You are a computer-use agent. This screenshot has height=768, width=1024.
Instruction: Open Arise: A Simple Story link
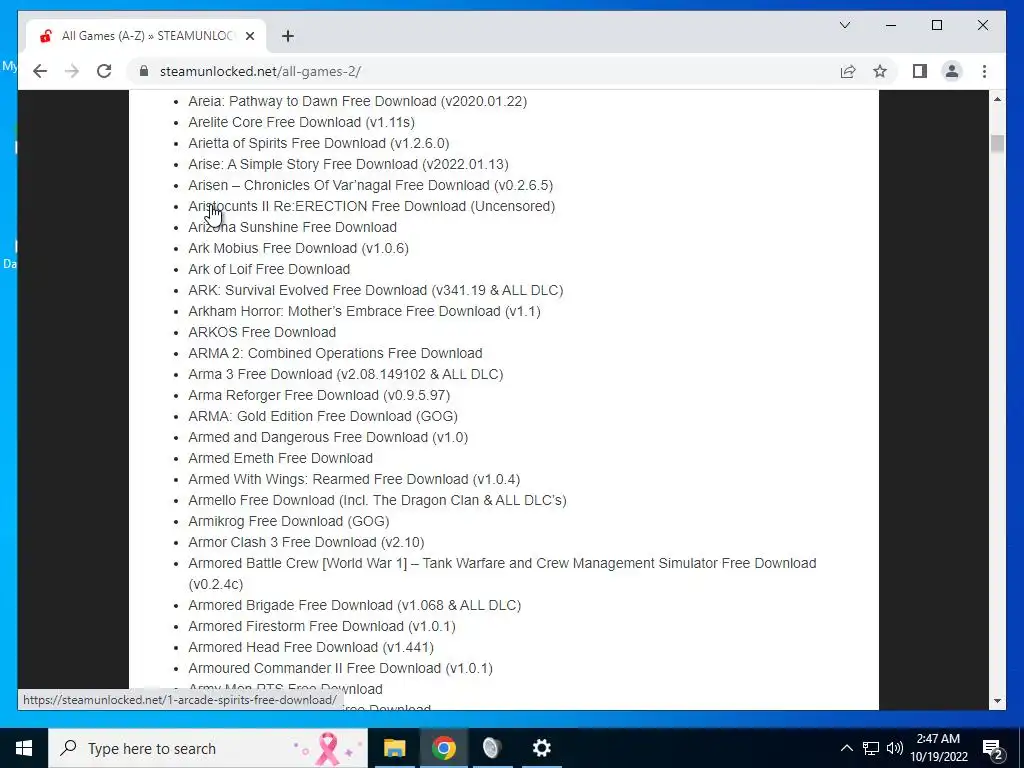348,164
